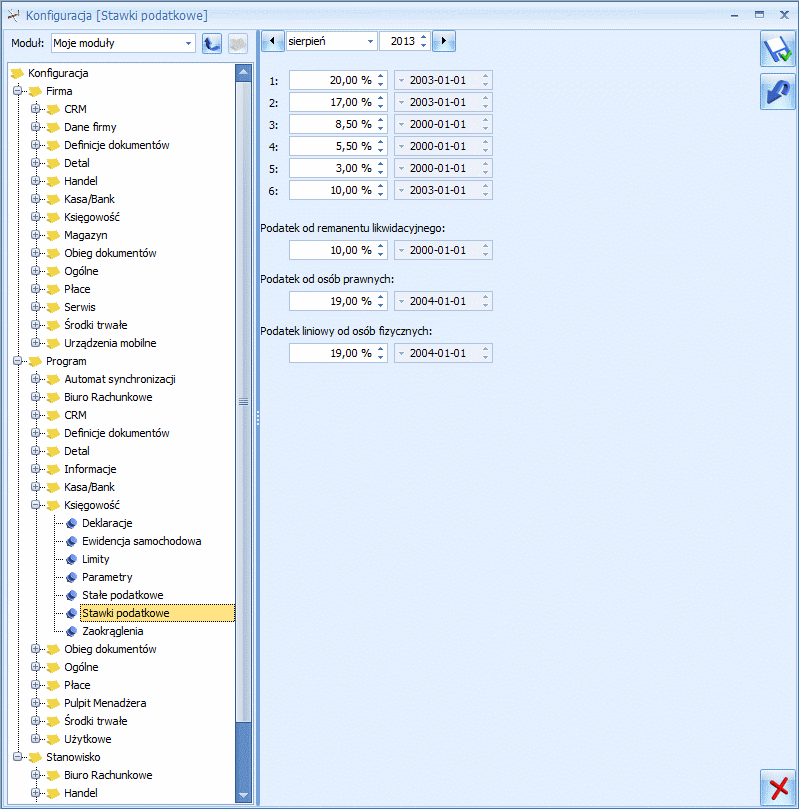Collapse the Stanowisko tree node
Screen dimensions: 799x809
(18, 757)
